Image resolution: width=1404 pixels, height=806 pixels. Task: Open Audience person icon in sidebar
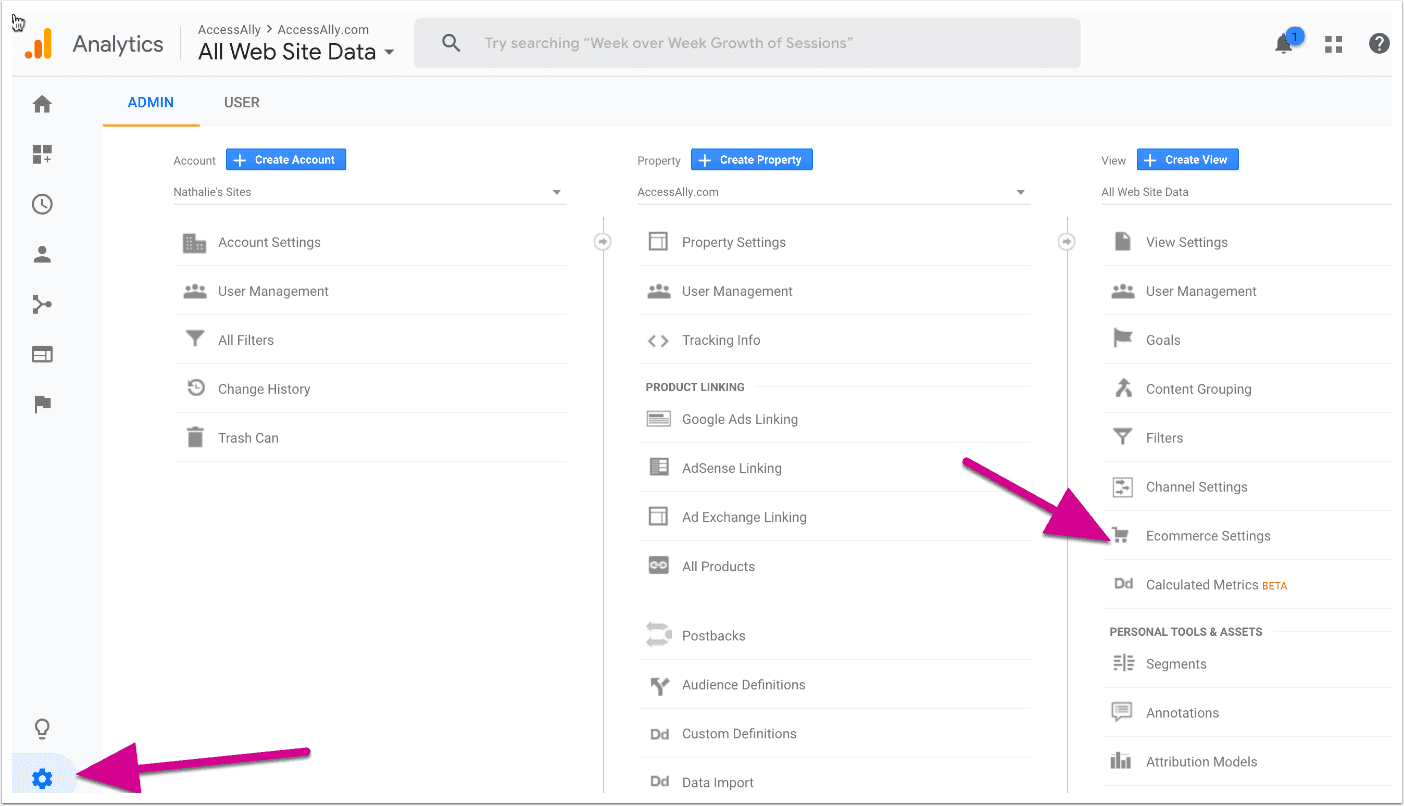click(x=42, y=254)
